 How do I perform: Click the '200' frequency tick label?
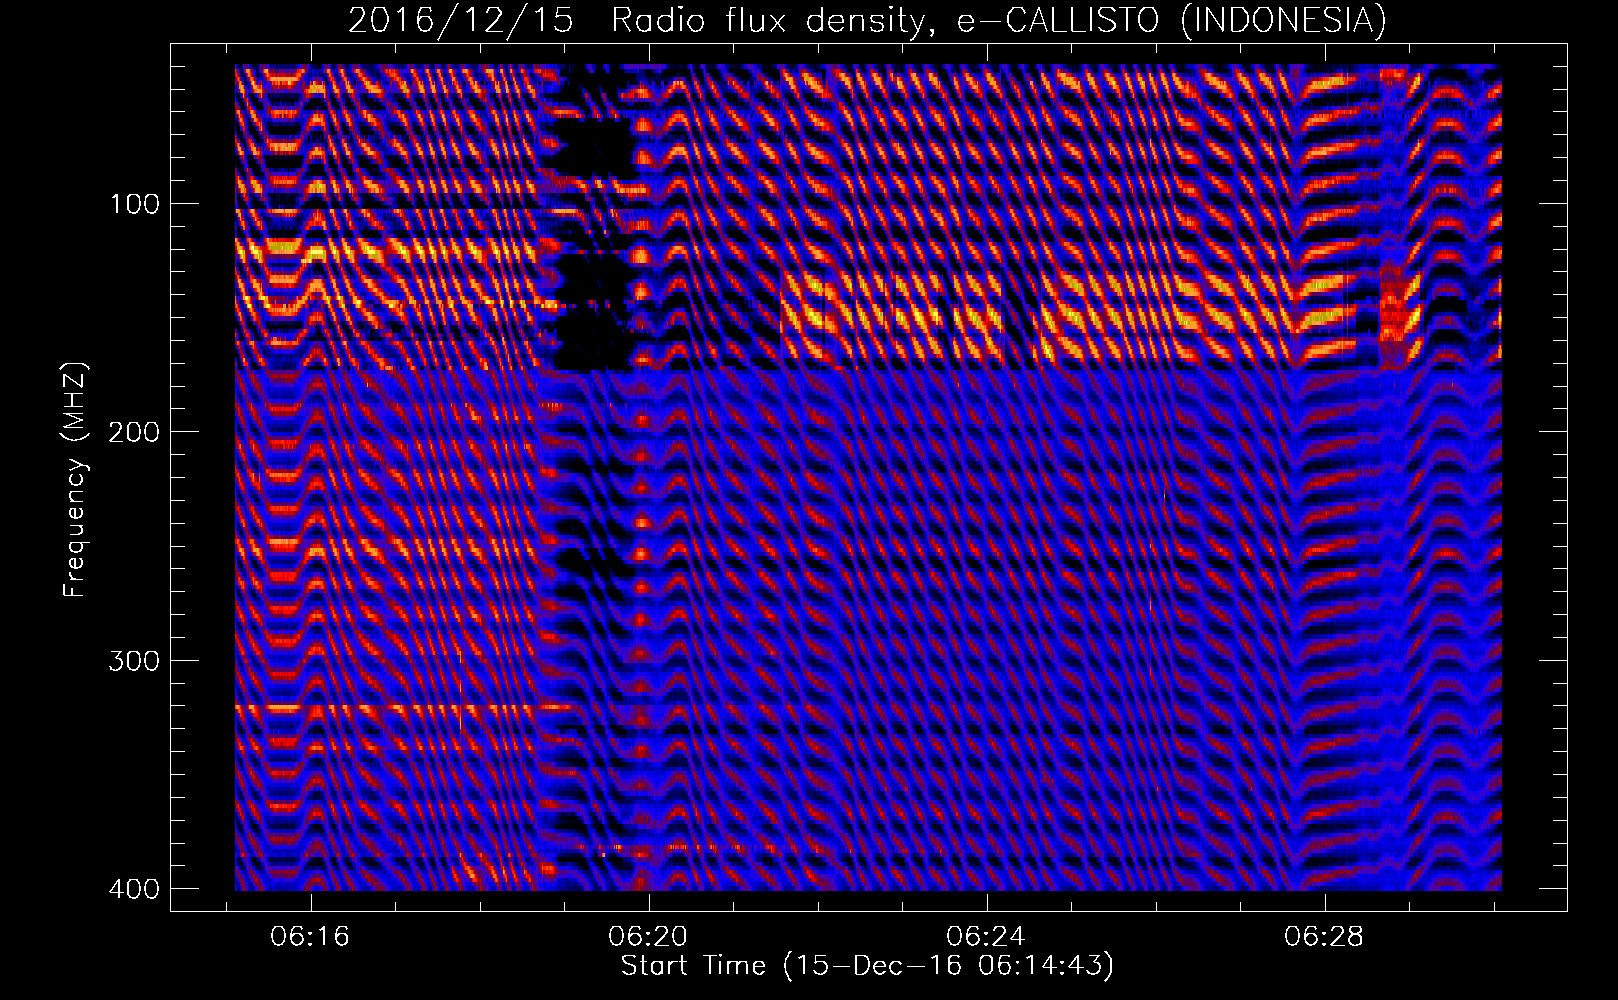pyautogui.click(x=133, y=432)
